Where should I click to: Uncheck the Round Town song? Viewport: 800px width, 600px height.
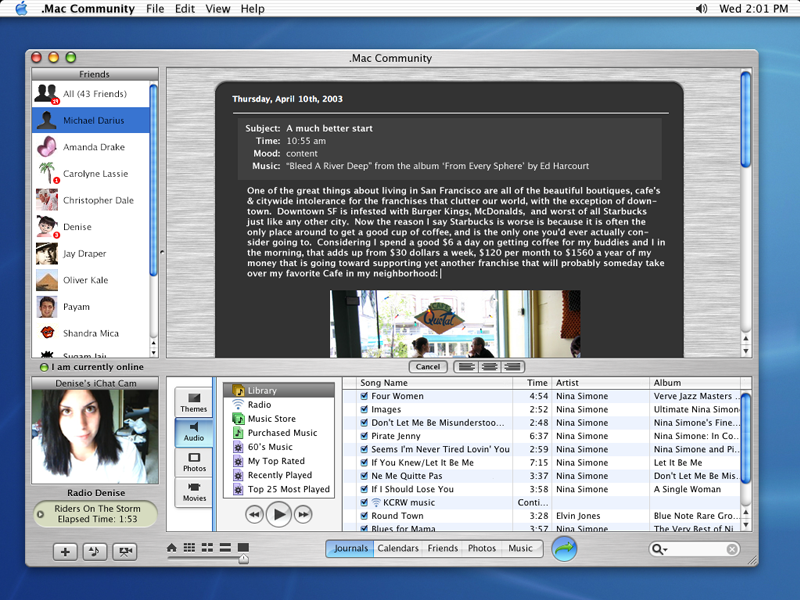tap(364, 515)
